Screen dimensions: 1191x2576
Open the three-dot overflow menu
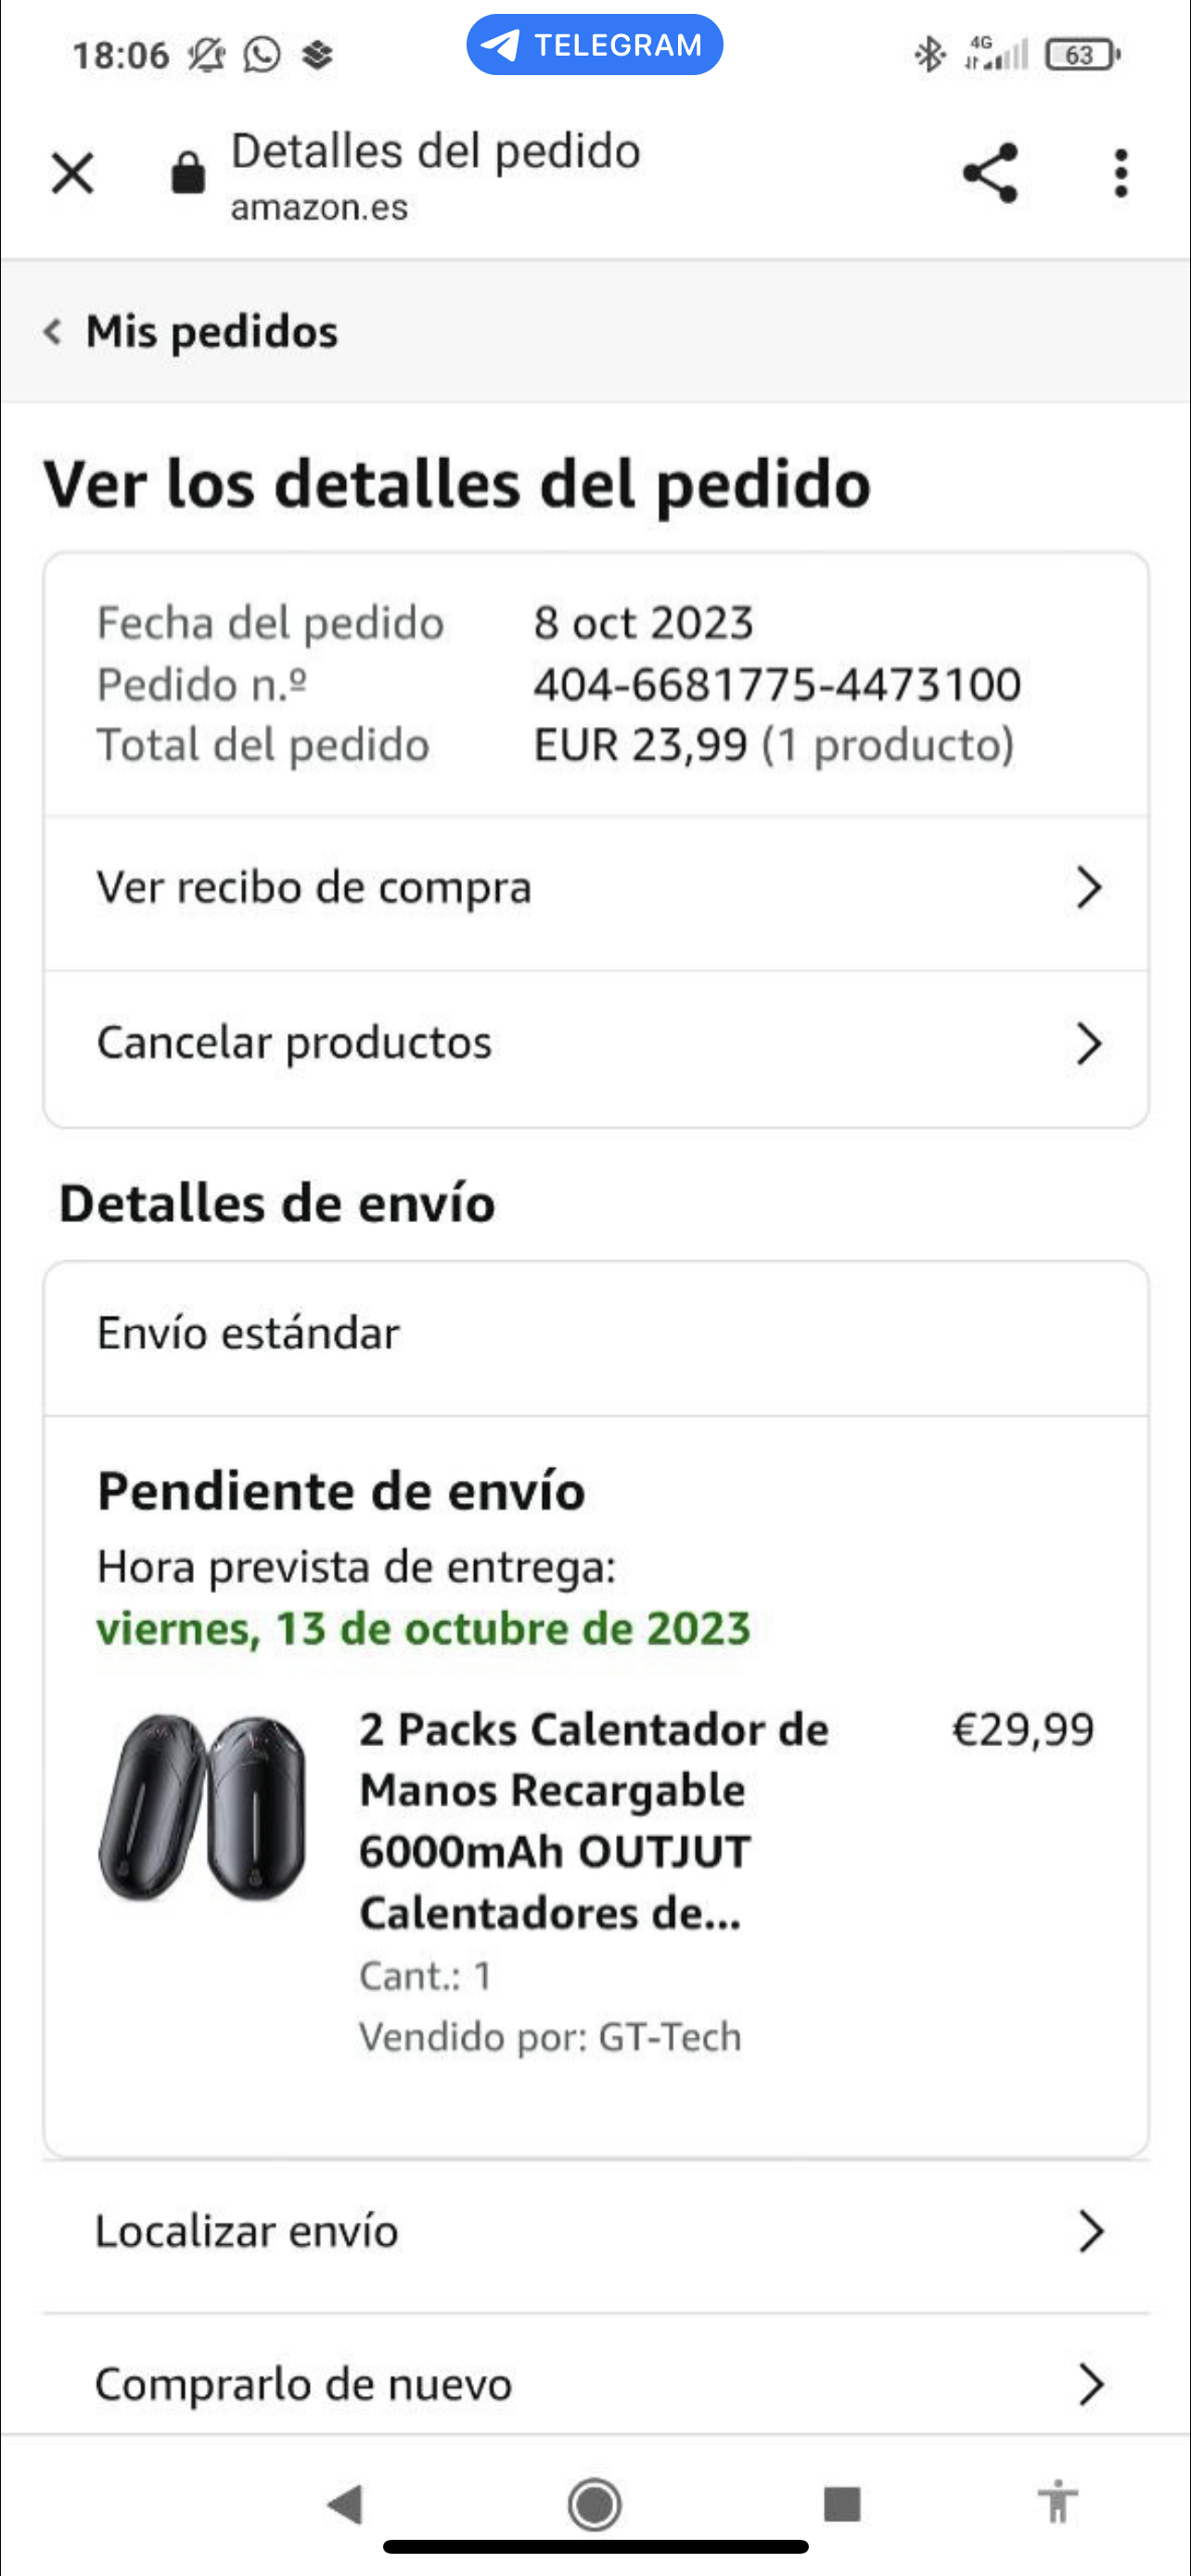point(1121,174)
